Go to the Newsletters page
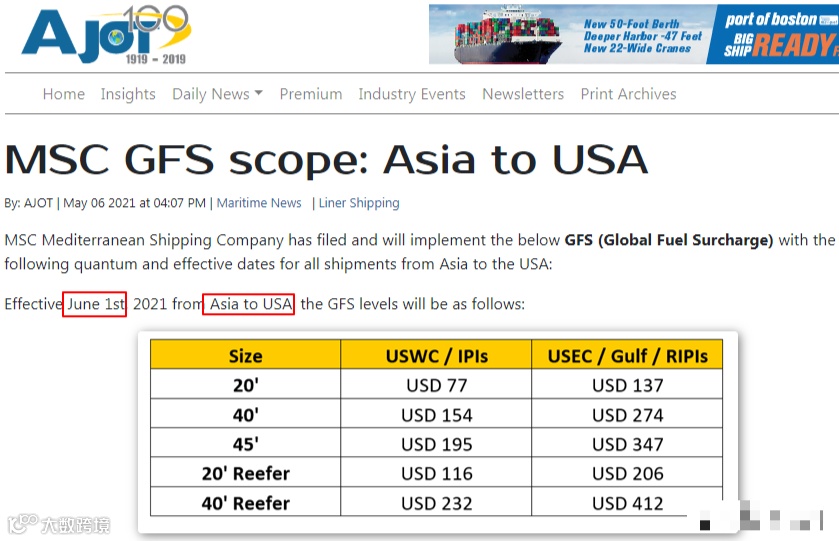 click(x=523, y=94)
